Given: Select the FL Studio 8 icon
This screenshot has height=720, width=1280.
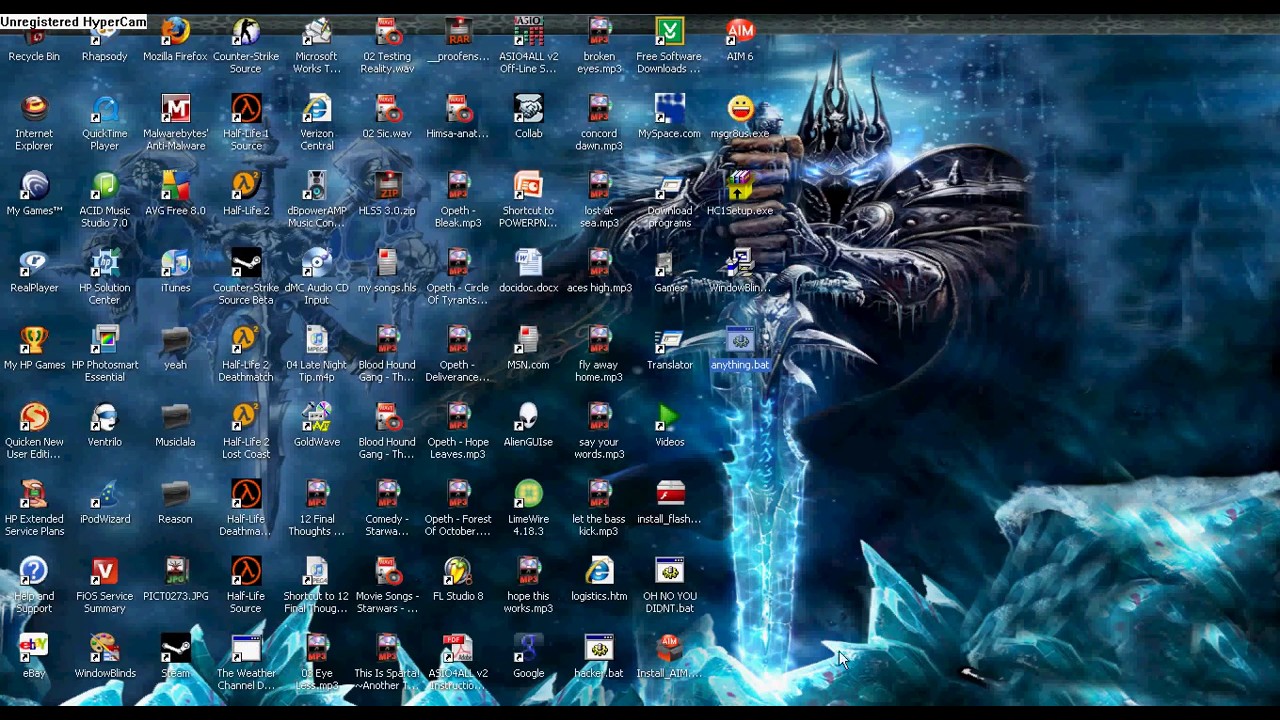Looking at the screenshot, I should click(458, 578).
